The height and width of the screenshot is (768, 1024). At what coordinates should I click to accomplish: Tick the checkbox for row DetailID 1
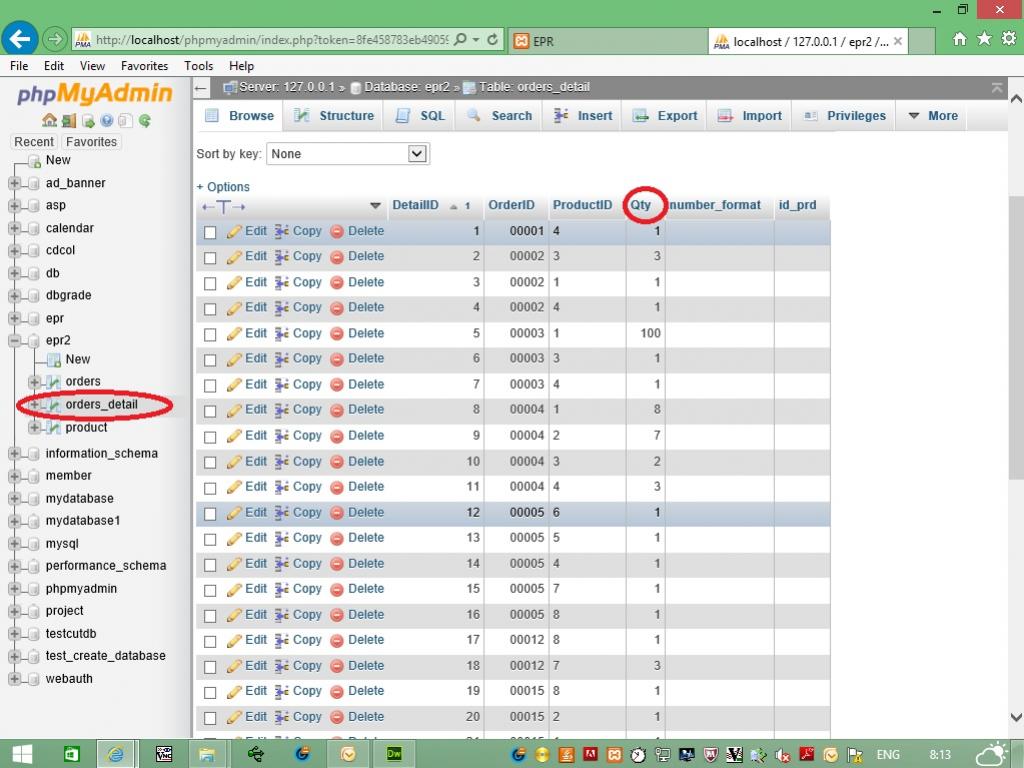[210, 232]
